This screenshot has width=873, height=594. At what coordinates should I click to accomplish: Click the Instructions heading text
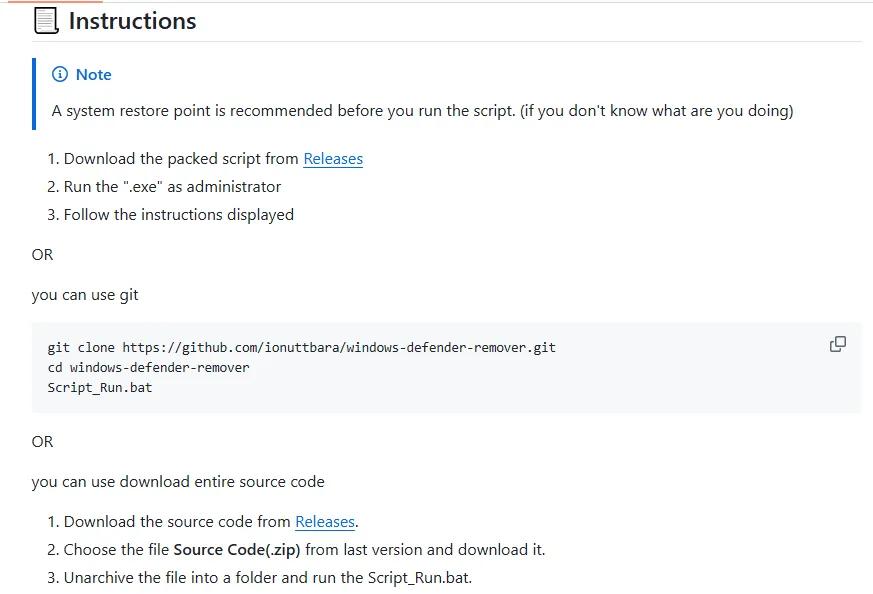pyautogui.click(x=132, y=21)
